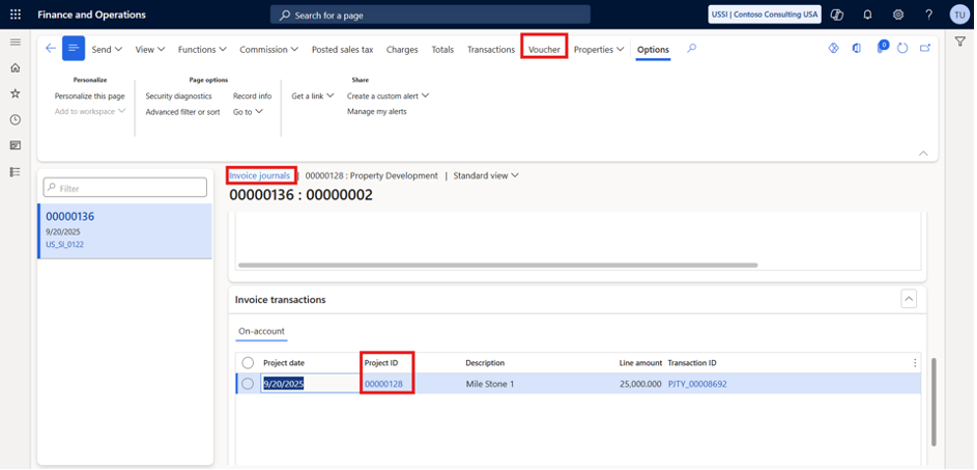Open in Microsoft Office icon
The width and height of the screenshot is (977, 470).
point(857,48)
